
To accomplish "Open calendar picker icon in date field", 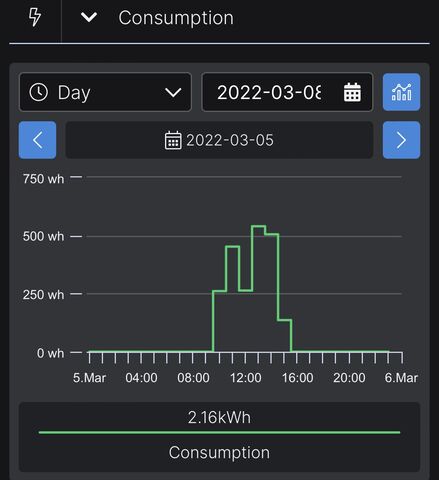I will pos(352,92).
